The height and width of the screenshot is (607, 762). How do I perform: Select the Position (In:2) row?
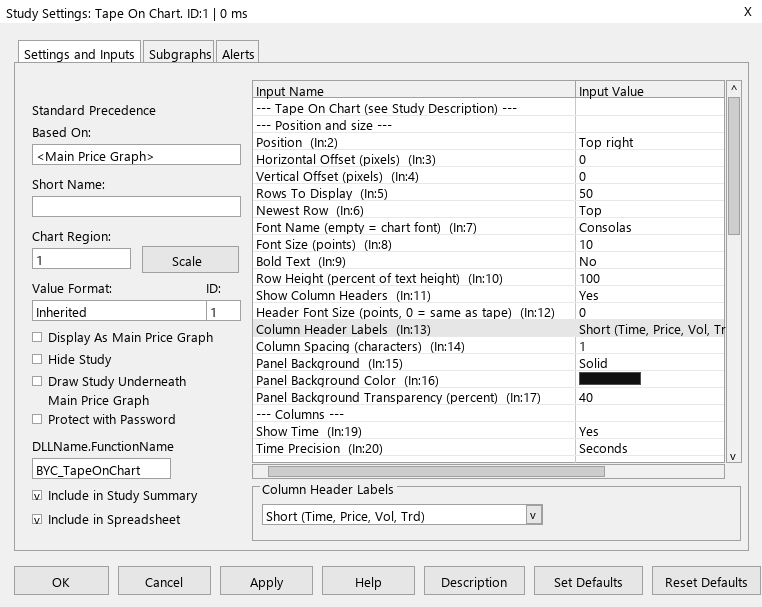tap(488, 142)
